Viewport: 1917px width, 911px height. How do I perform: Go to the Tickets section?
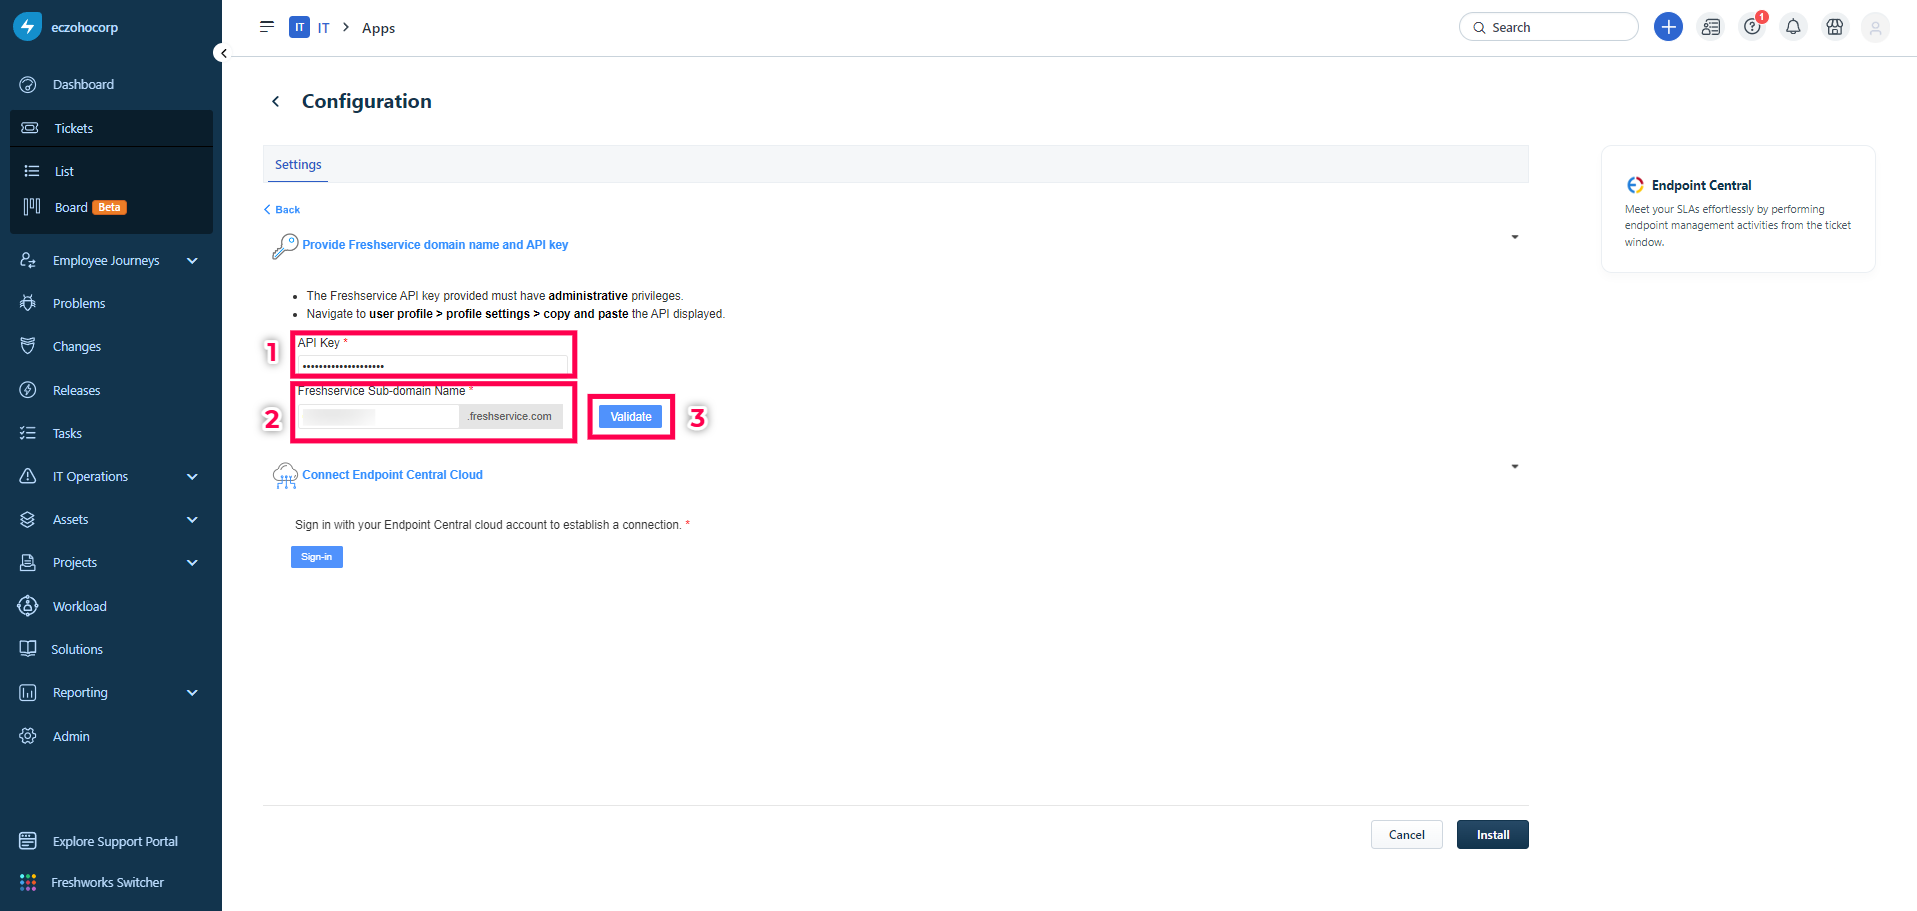[x=111, y=128]
